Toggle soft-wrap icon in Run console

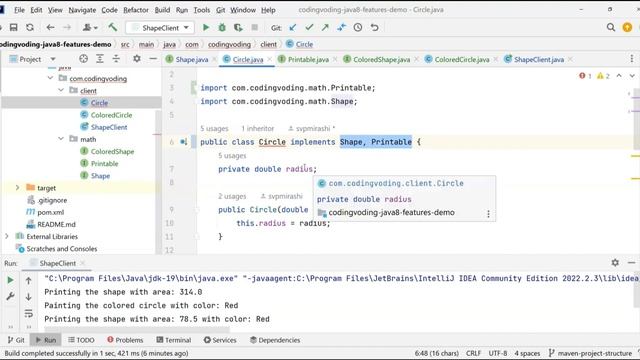point(29,313)
